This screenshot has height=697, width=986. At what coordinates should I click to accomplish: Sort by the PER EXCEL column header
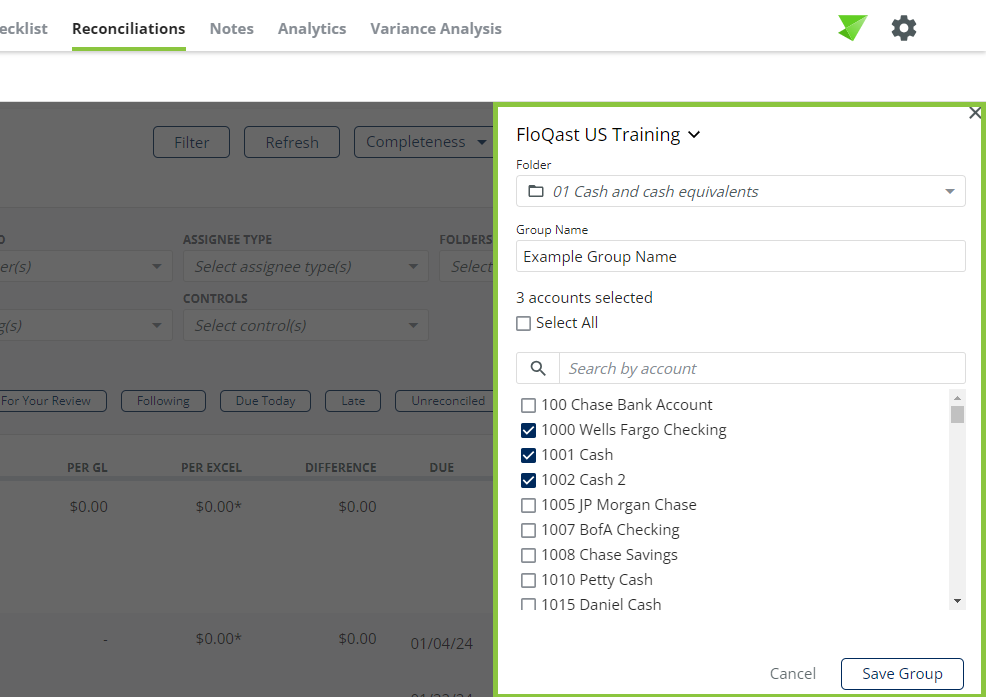point(211,468)
